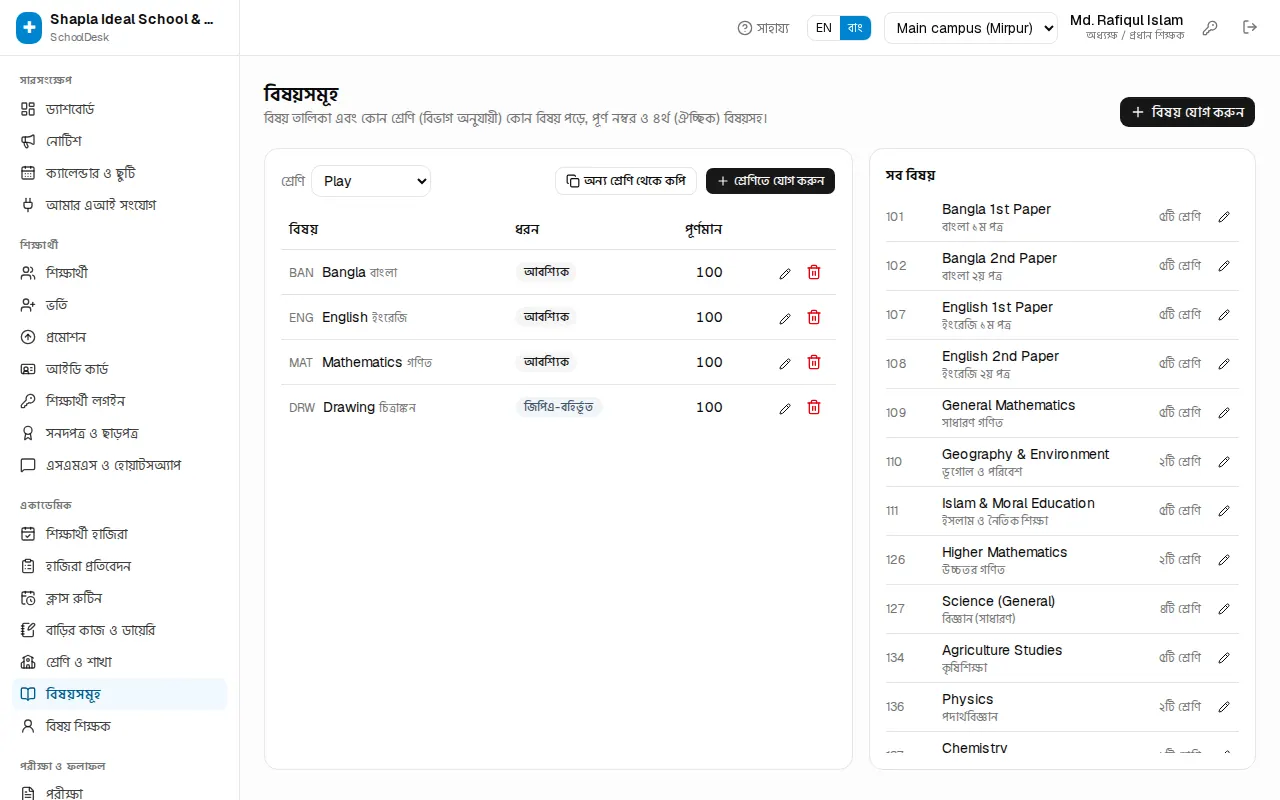Open নোটিশ in the sidebar

pyautogui.click(x=120, y=141)
